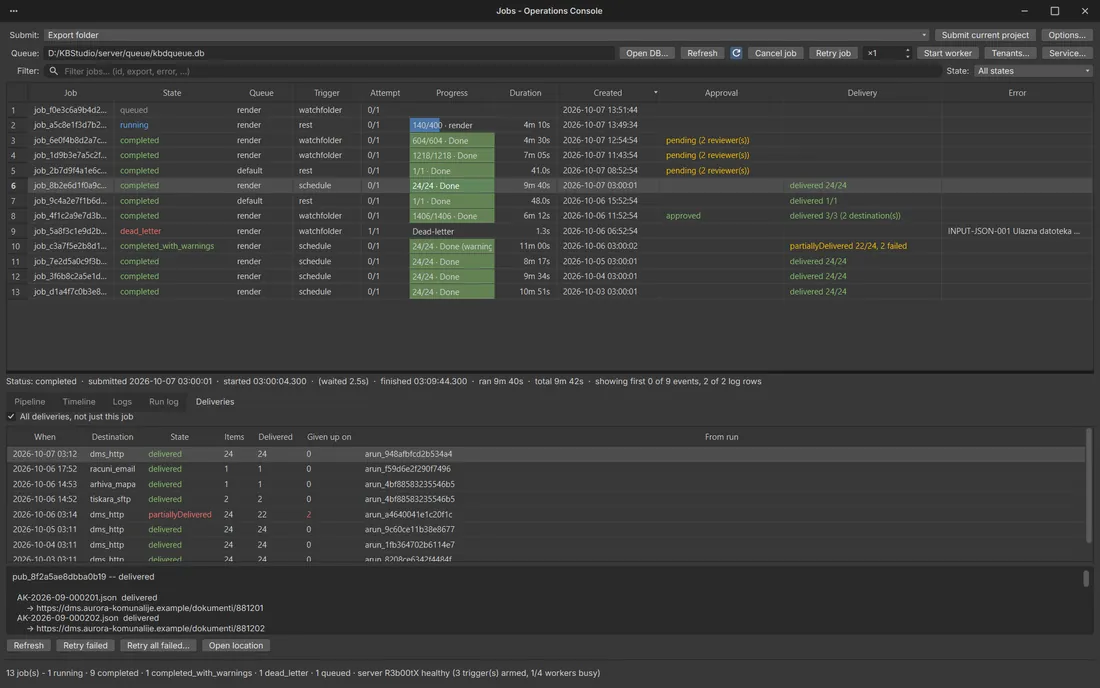Open the Submit Export folder dropdown
Image resolution: width=1100 pixels, height=688 pixels.
coord(486,35)
